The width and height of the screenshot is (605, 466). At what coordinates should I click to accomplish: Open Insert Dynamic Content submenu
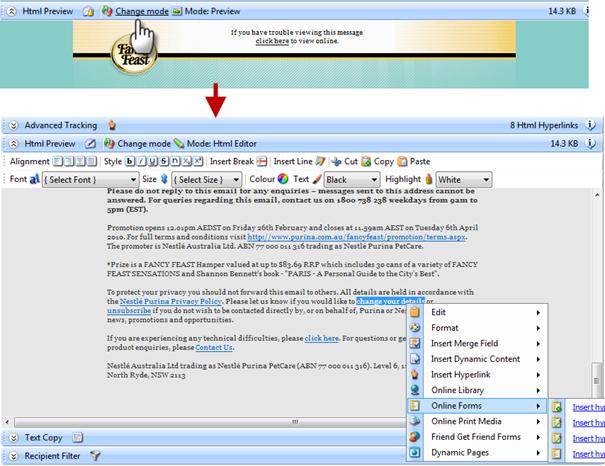[x=477, y=359]
